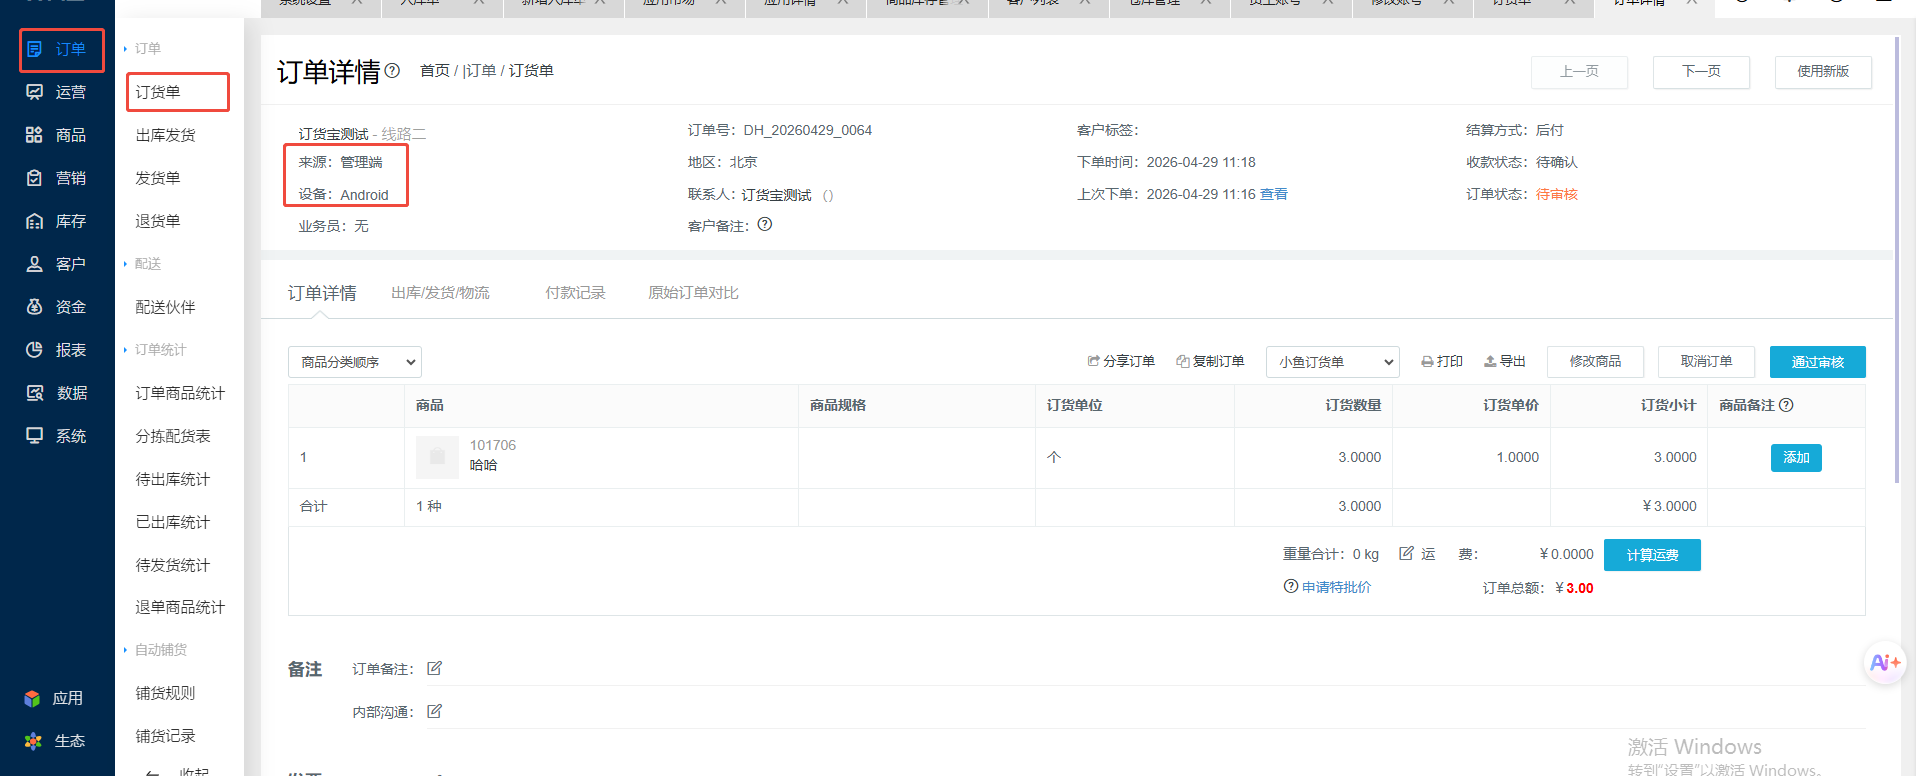Select 退单商品统计 in submenu
The width and height of the screenshot is (1916, 776).
pyautogui.click(x=180, y=607)
